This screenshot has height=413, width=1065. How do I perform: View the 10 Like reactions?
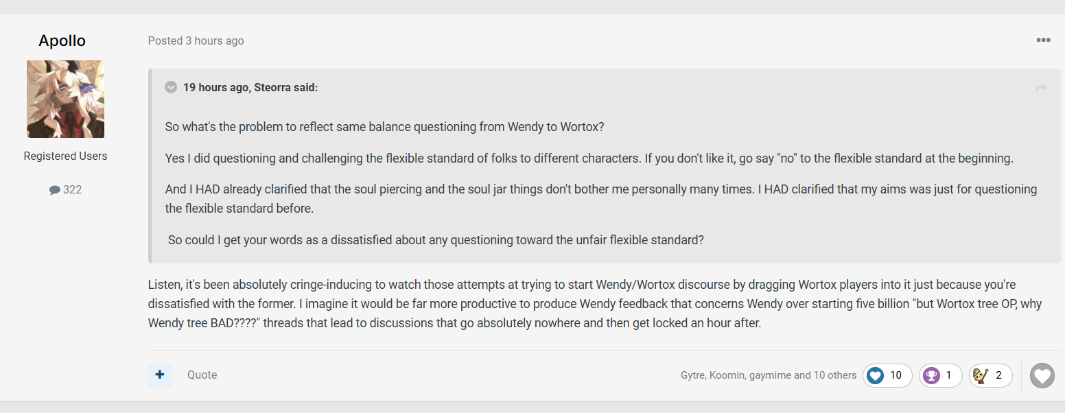pos(885,376)
